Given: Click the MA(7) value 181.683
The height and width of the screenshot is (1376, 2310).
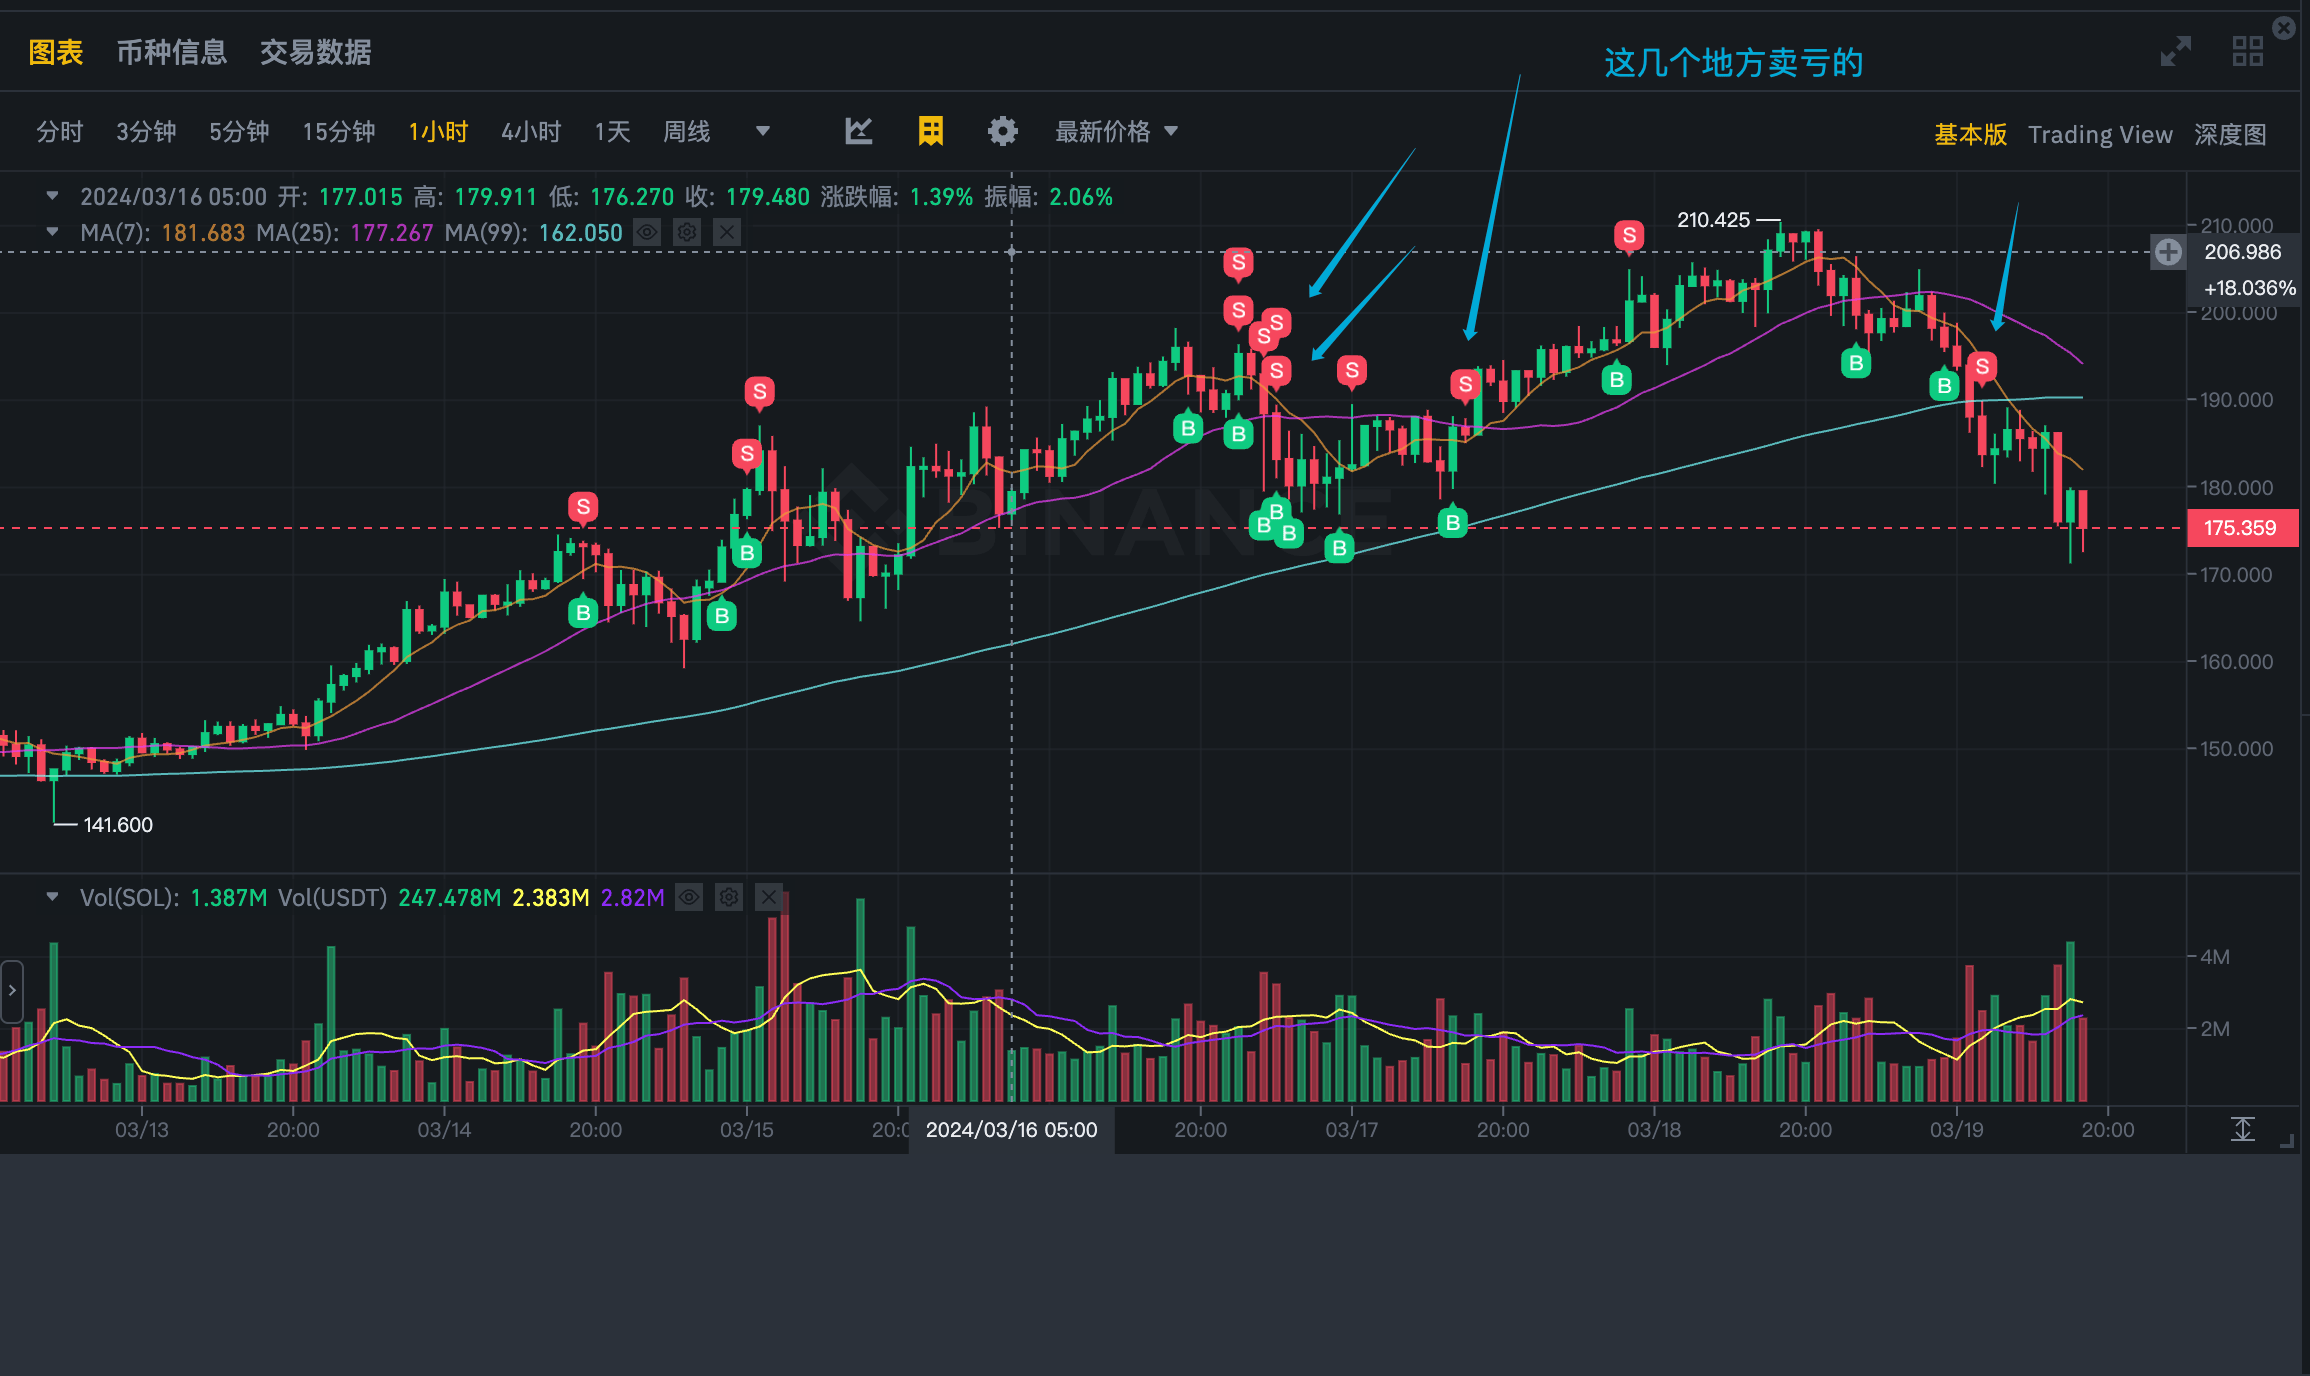Looking at the screenshot, I should pyautogui.click(x=203, y=233).
